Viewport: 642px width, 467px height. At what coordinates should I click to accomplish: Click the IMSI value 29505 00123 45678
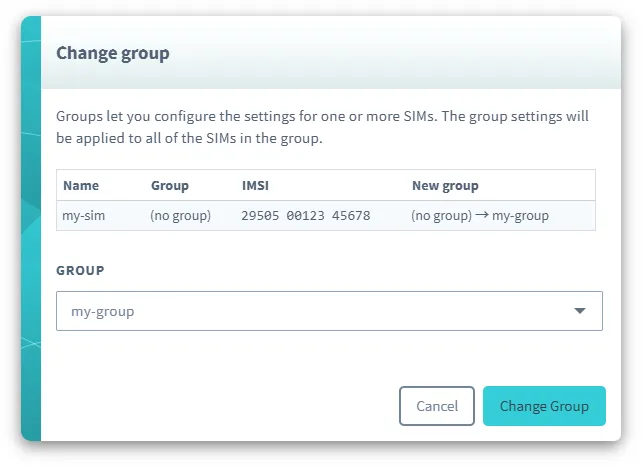click(x=305, y=215)
